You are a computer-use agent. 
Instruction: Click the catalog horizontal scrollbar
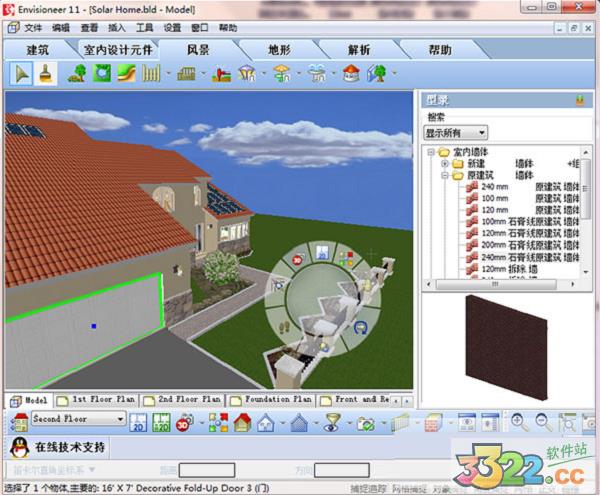pyautogui.click(x=500, y=284)
